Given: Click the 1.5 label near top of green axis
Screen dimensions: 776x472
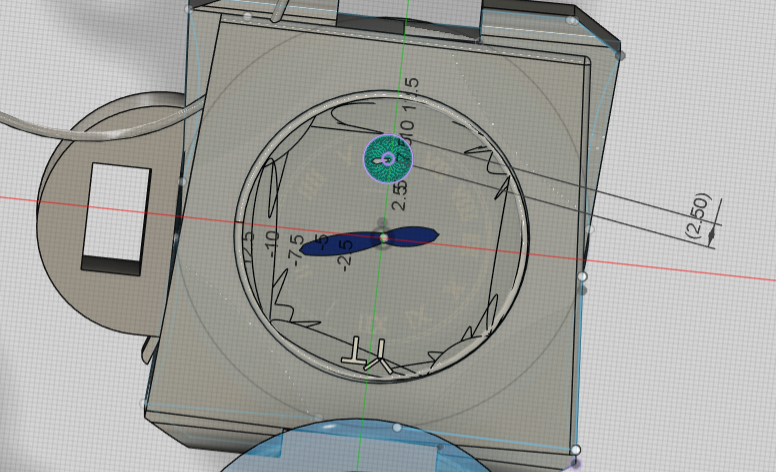Looking at the screenshot, I should pos(411,95).
